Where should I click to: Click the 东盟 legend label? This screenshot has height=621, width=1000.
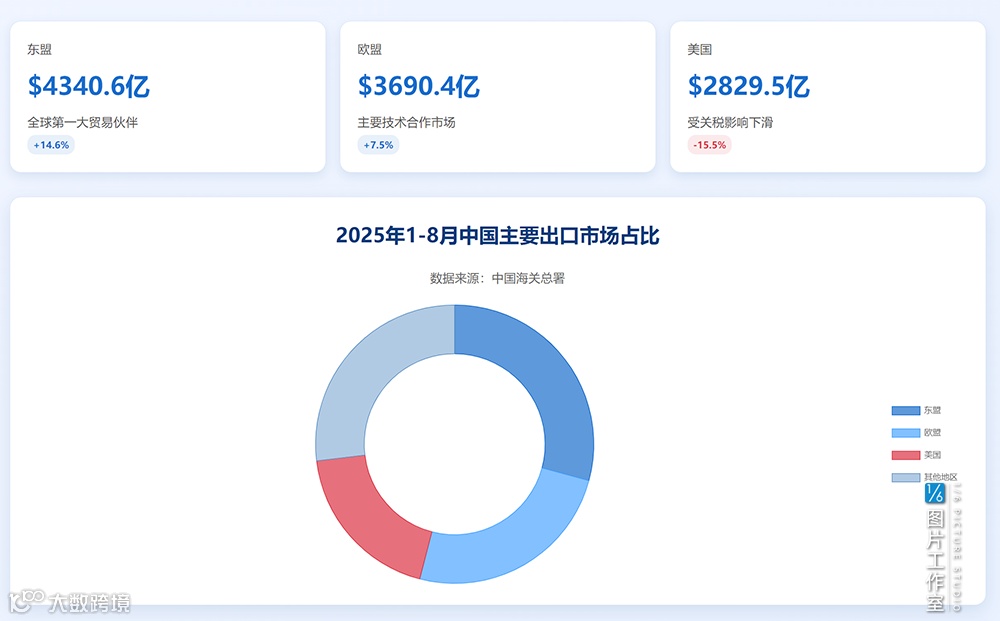(932, 411)
